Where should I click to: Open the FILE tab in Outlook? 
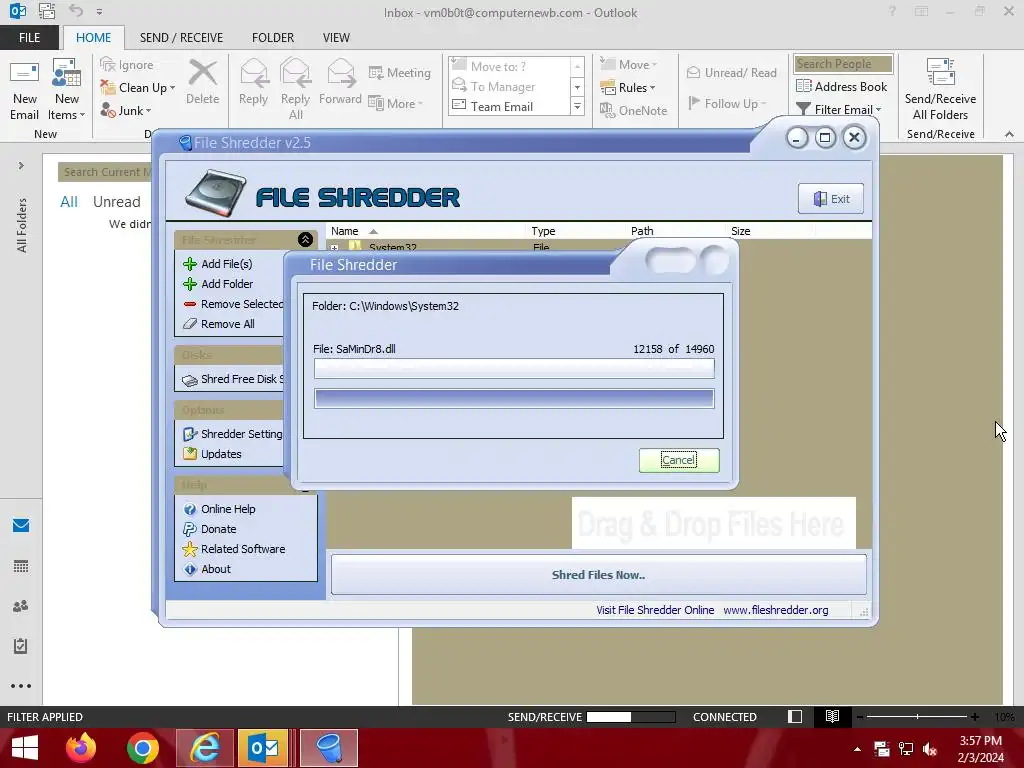coord(29,37)
